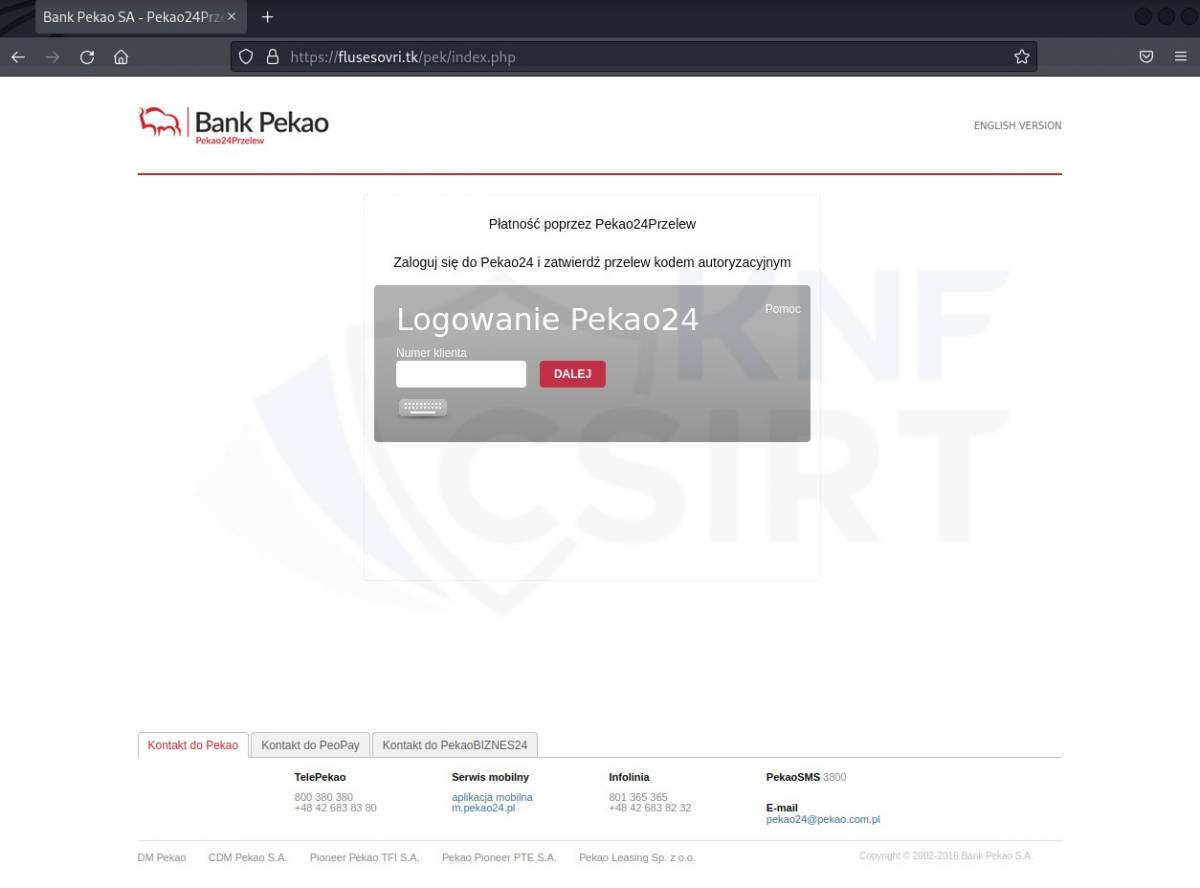Open tracking protection shield icon
The image size is (1200, 888).
click(x=246, y=57)
